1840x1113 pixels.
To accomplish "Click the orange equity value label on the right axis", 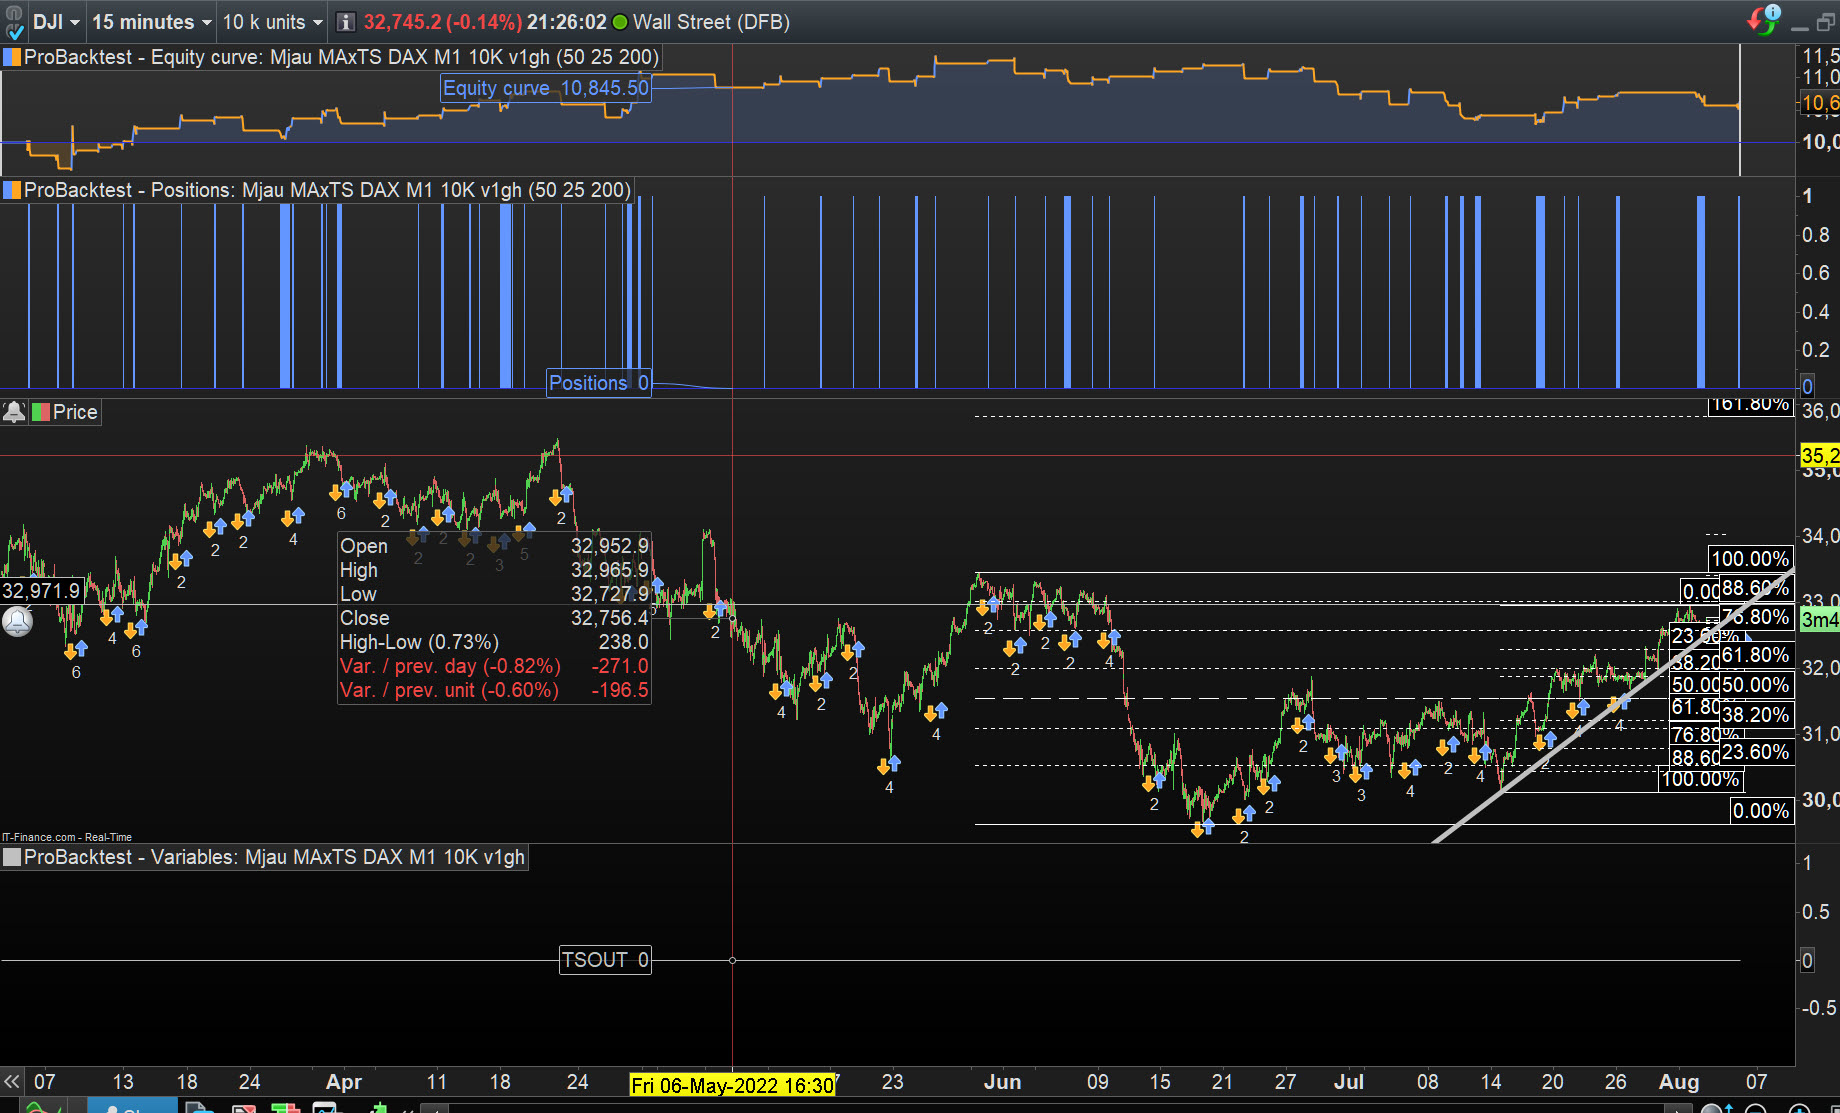I will pyautogui.click(x=1819, y=102).
